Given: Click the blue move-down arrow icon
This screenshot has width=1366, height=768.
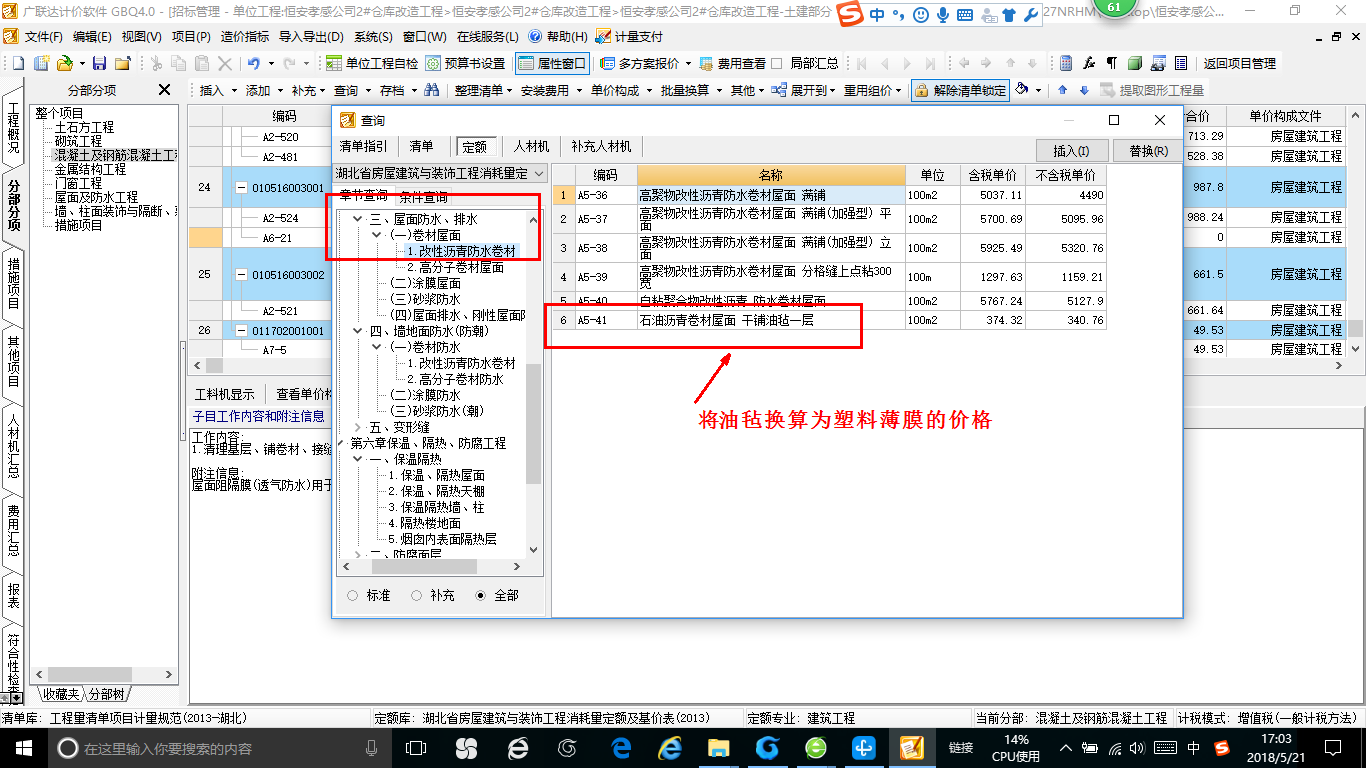Looking at the screenshot, I should pyautogui.click(x=1083, y=90).
